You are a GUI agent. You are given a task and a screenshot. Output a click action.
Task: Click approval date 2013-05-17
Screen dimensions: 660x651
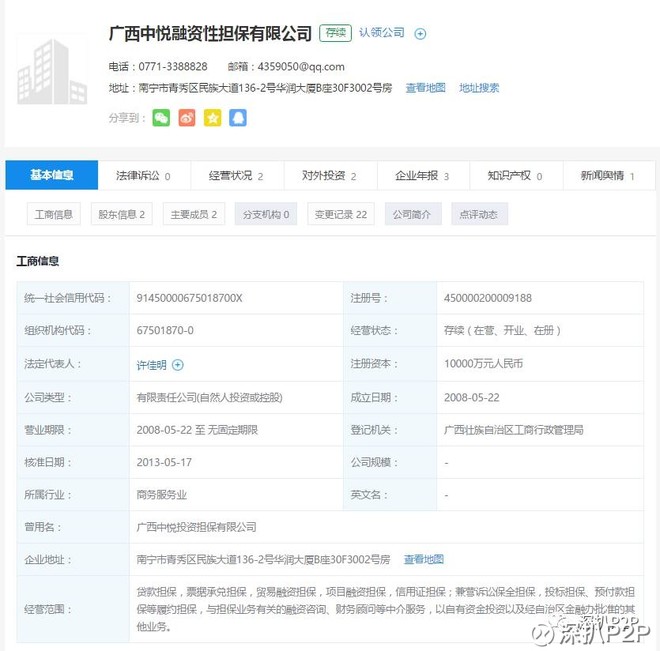click(164, 462)
